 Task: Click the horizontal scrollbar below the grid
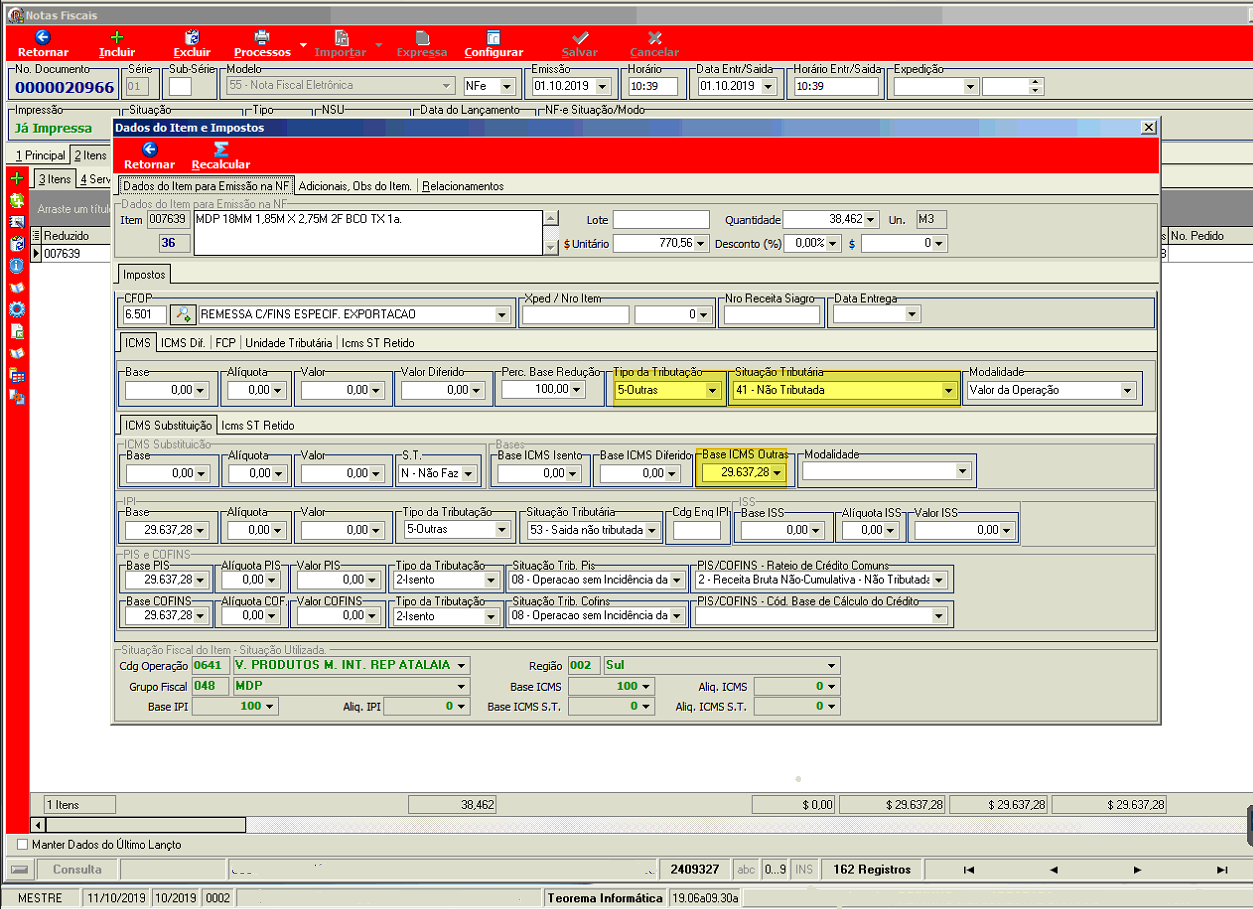(138, 825)
